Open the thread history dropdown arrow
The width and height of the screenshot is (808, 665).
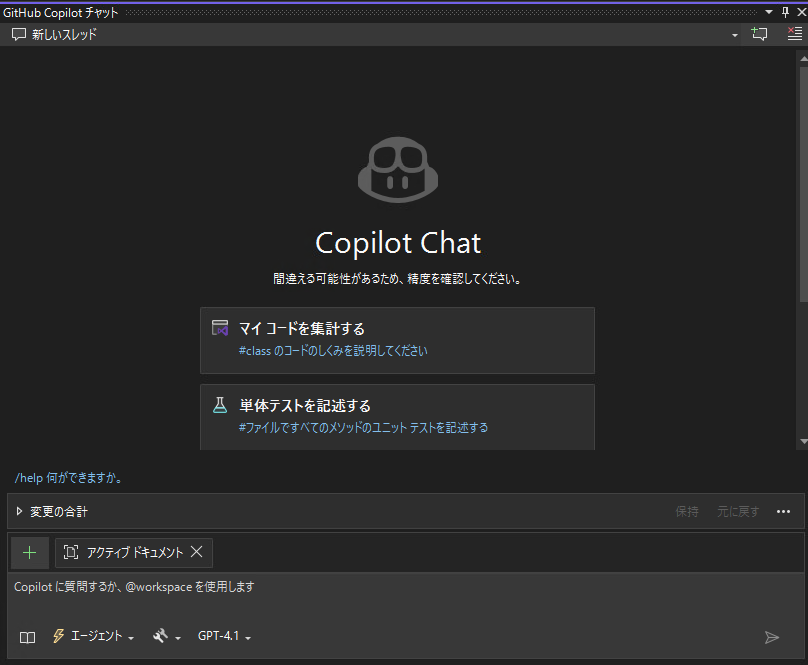735,35
